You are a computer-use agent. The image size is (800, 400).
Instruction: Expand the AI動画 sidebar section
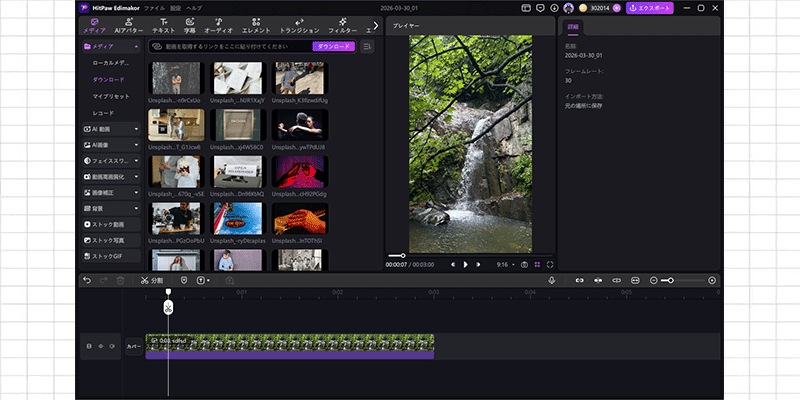(111, 129)
